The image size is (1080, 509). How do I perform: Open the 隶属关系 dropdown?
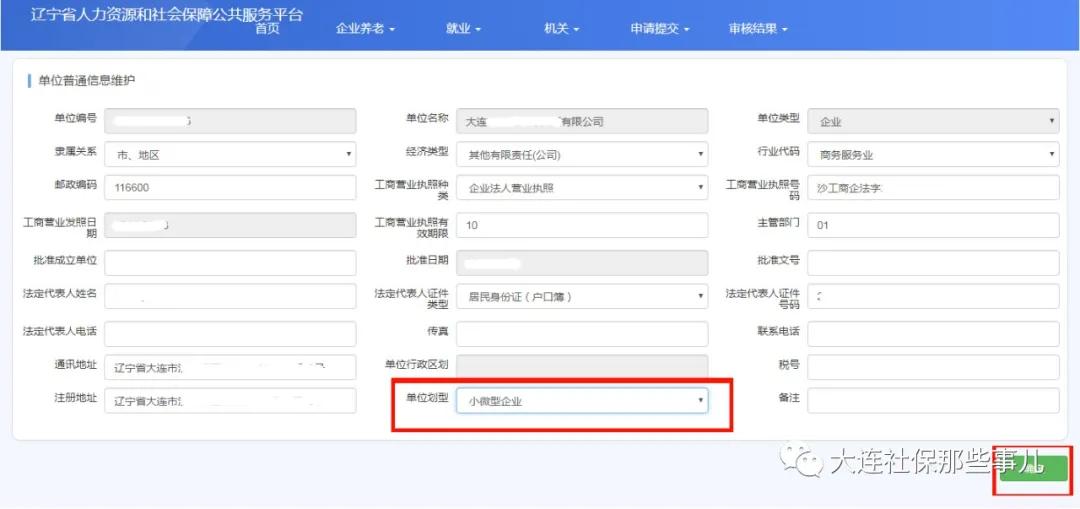pos(231,154)
